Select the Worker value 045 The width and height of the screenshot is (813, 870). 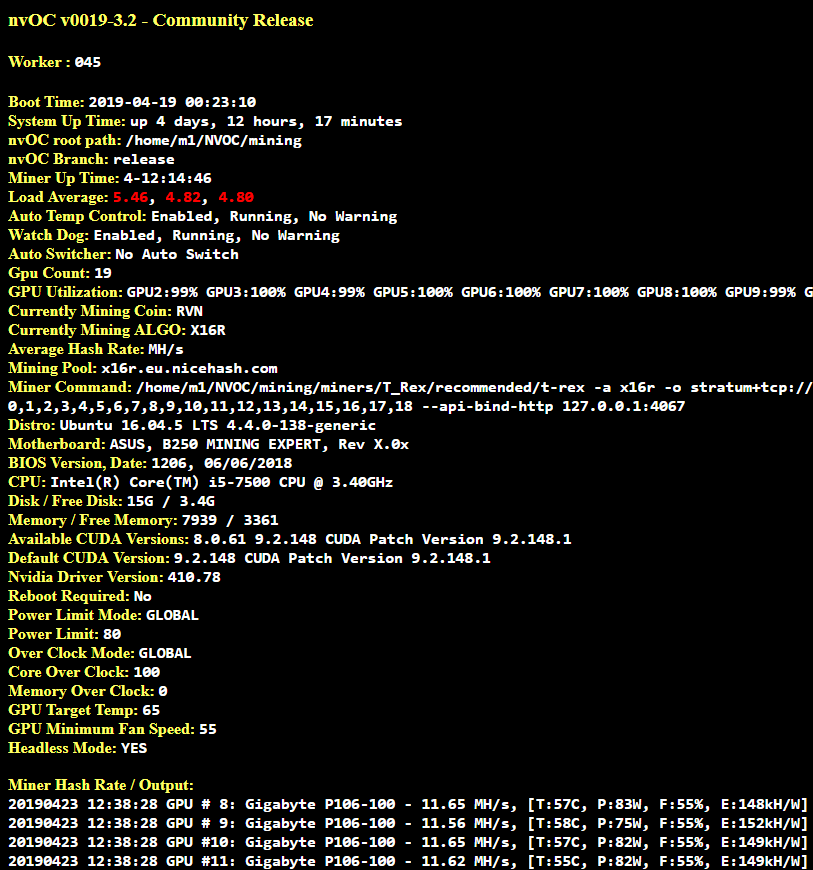[x=88, y=62]
